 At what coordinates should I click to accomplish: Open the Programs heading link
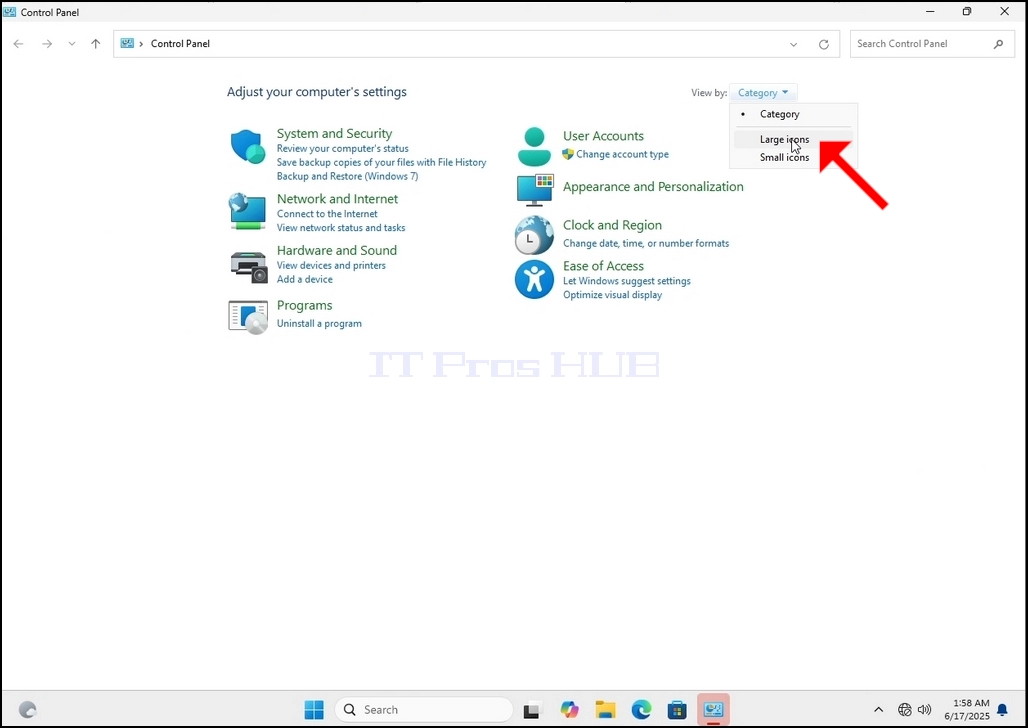[304, 306]
